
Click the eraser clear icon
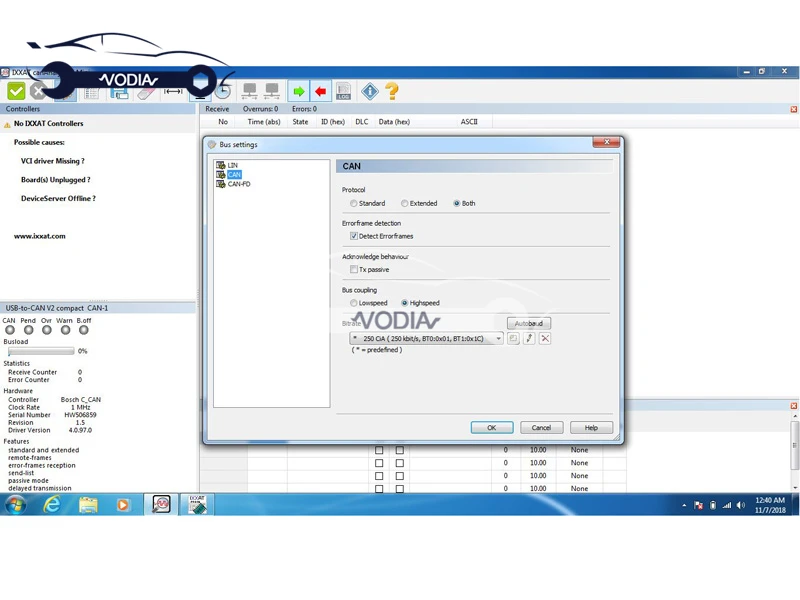(146, 93)
